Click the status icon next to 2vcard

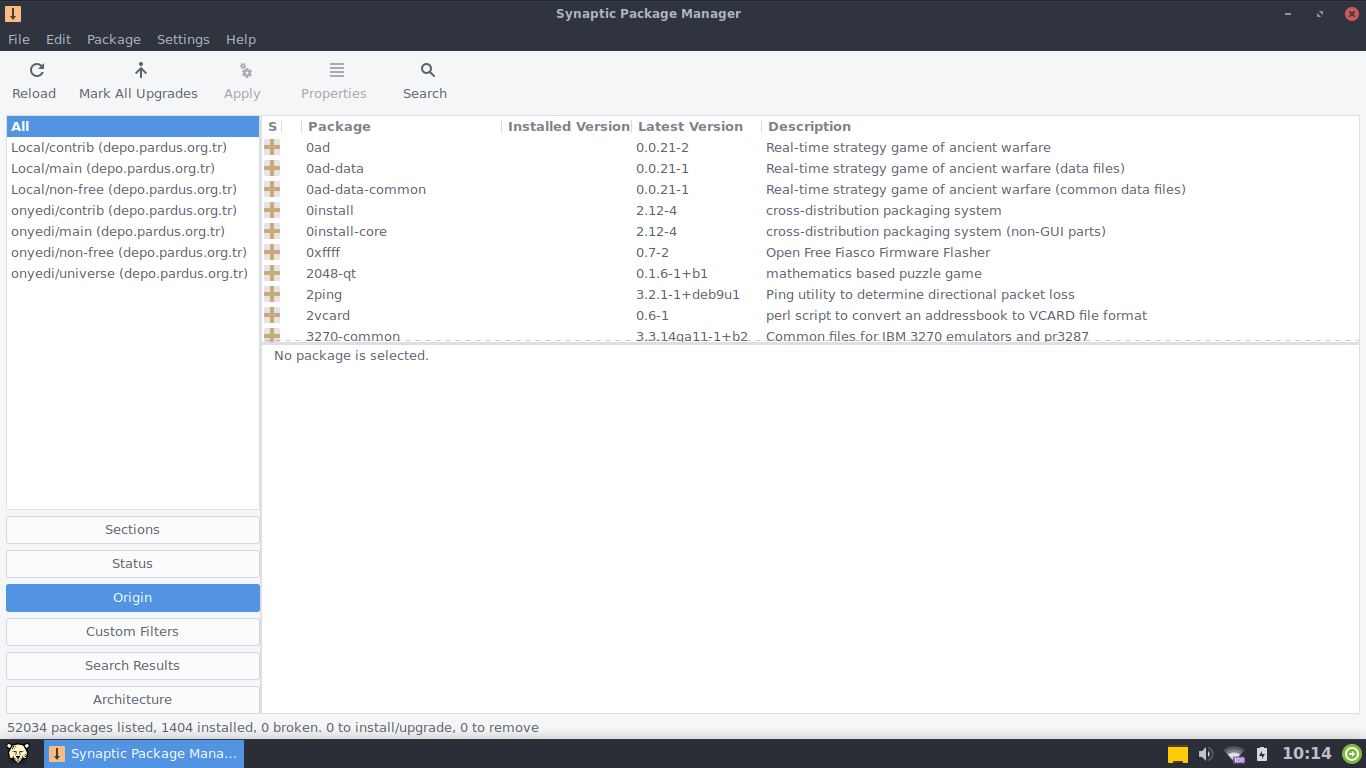(x=272, y=315)
